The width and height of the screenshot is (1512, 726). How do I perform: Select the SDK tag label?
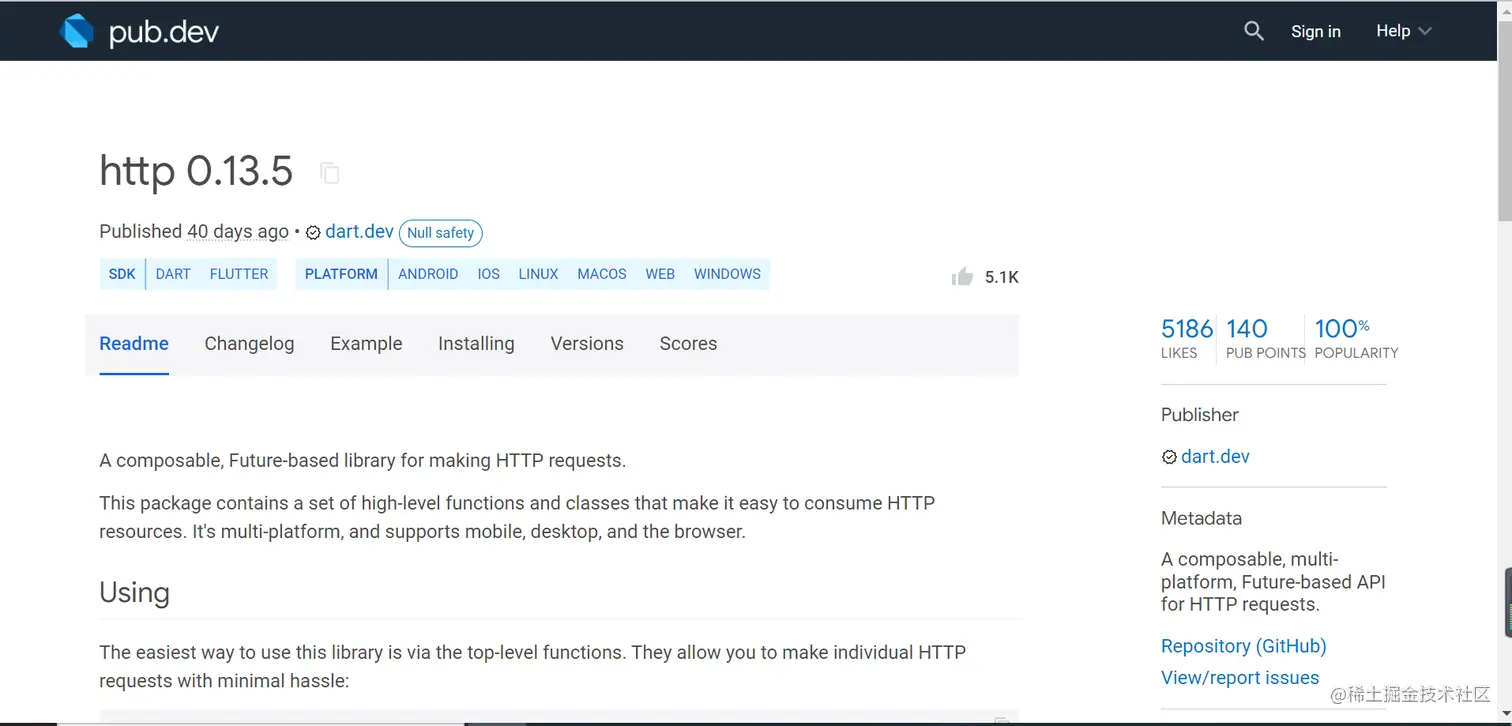point(122,274)
